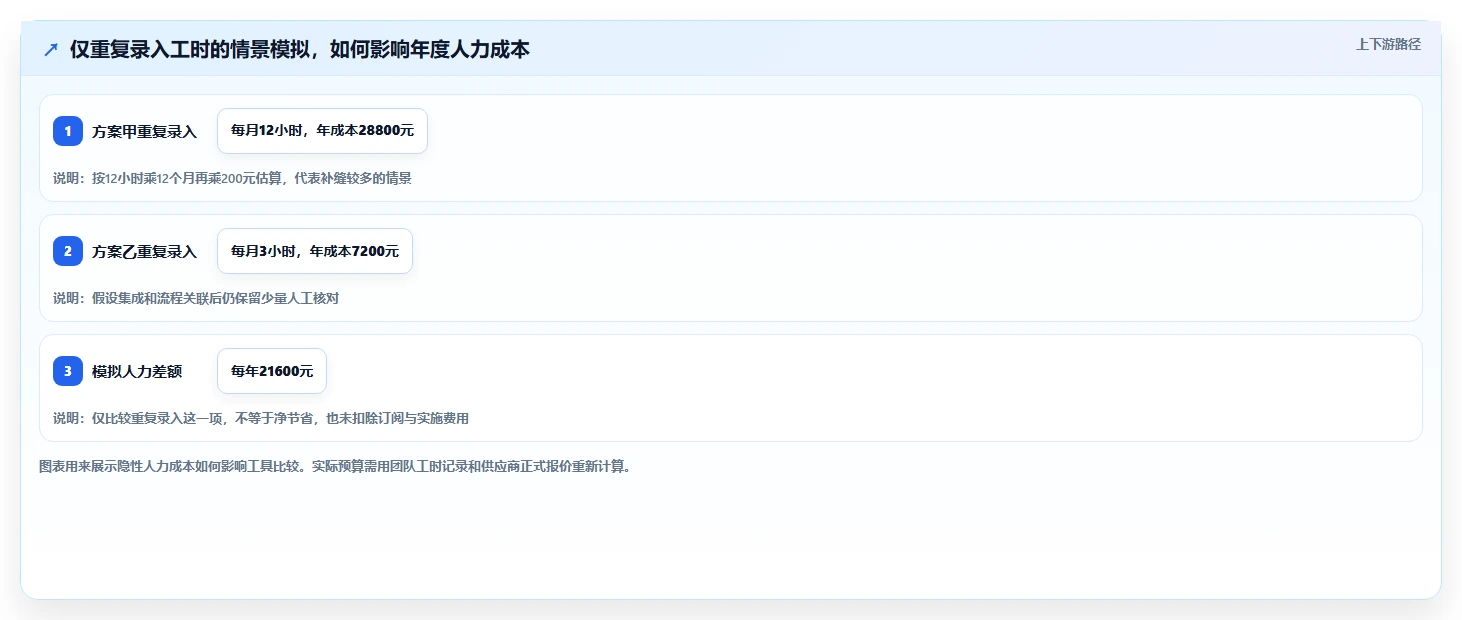The width and height of the screenshot is (1462, 620).
Task: Click the note starting 说明：按12小时乘12个月
Action: click(x=233, y=178)
